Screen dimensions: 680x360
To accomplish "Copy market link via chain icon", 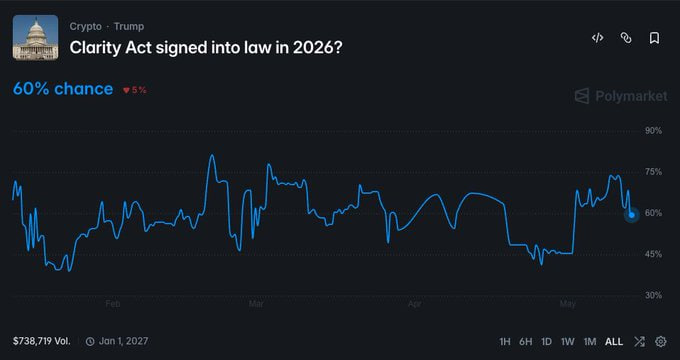I will coord(626,38).
